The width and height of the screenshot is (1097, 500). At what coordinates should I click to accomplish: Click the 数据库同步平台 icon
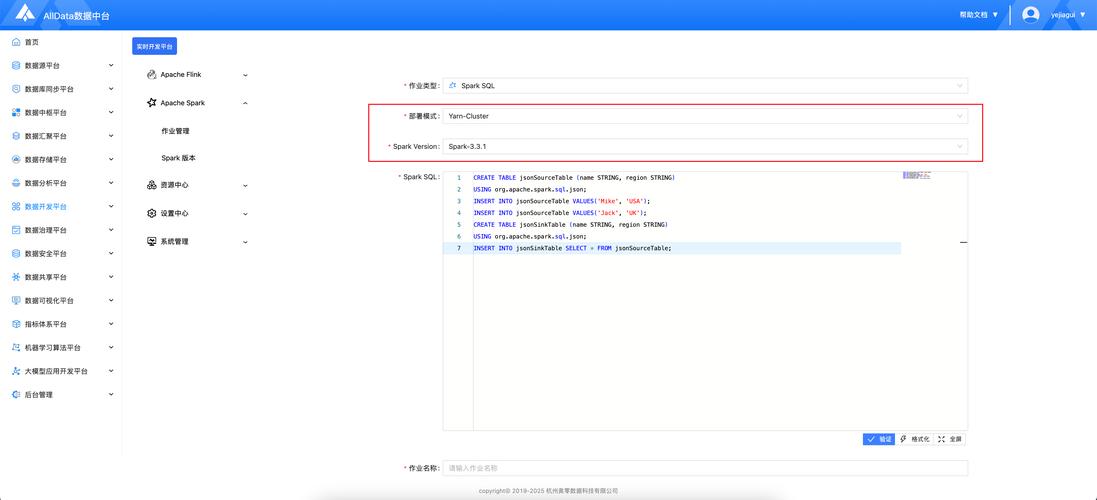pos(16,90)
